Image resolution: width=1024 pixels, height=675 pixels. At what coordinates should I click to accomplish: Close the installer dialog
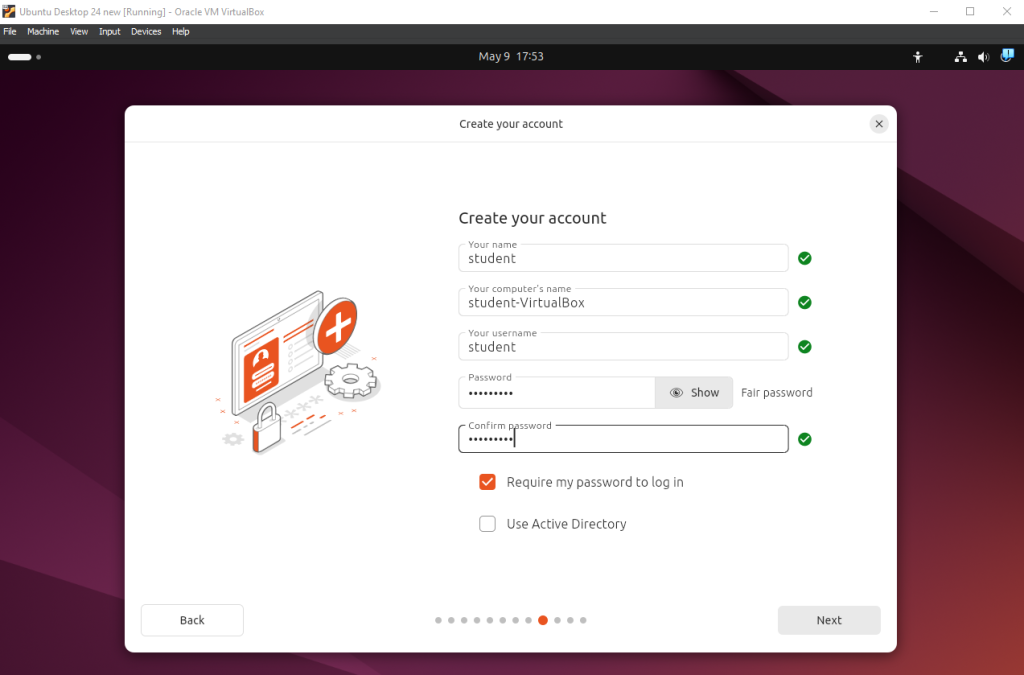pyautogui.click(x=879, y=123)
